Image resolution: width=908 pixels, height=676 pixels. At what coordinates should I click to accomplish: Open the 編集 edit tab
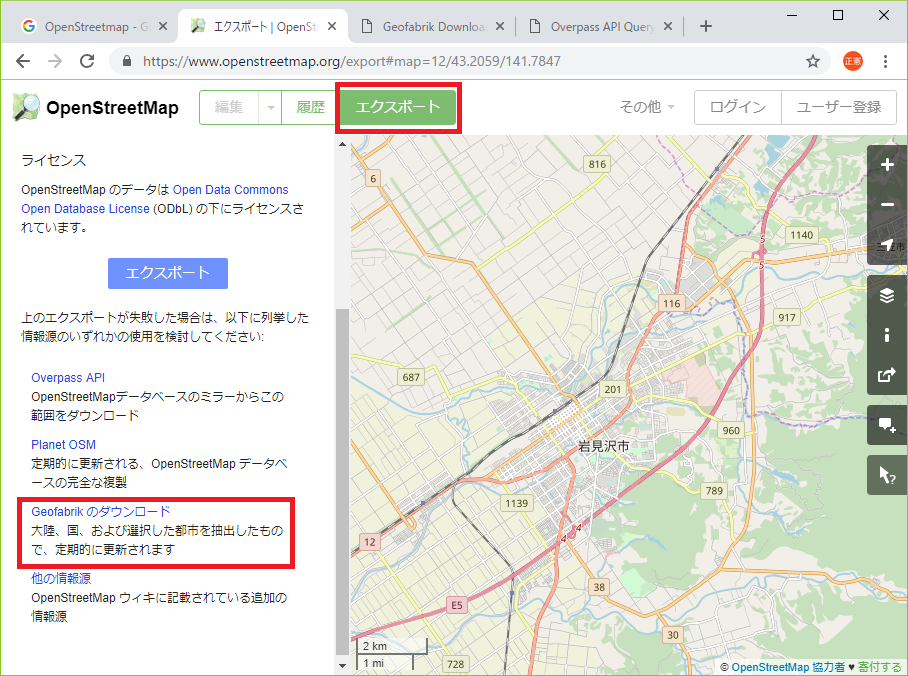tap(229, 107)
